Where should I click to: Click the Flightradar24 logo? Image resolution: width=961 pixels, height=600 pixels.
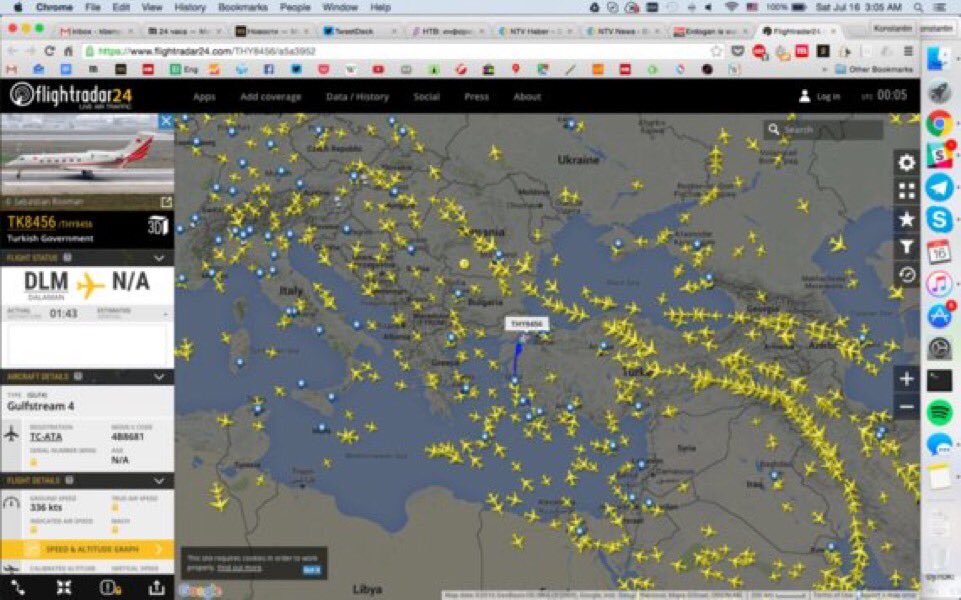tap(71, 96)
